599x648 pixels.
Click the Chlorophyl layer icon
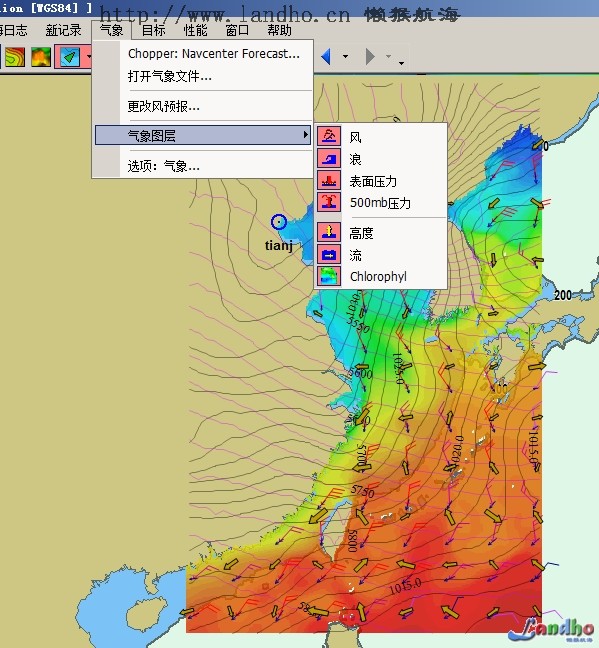click(x=329, y=276)
